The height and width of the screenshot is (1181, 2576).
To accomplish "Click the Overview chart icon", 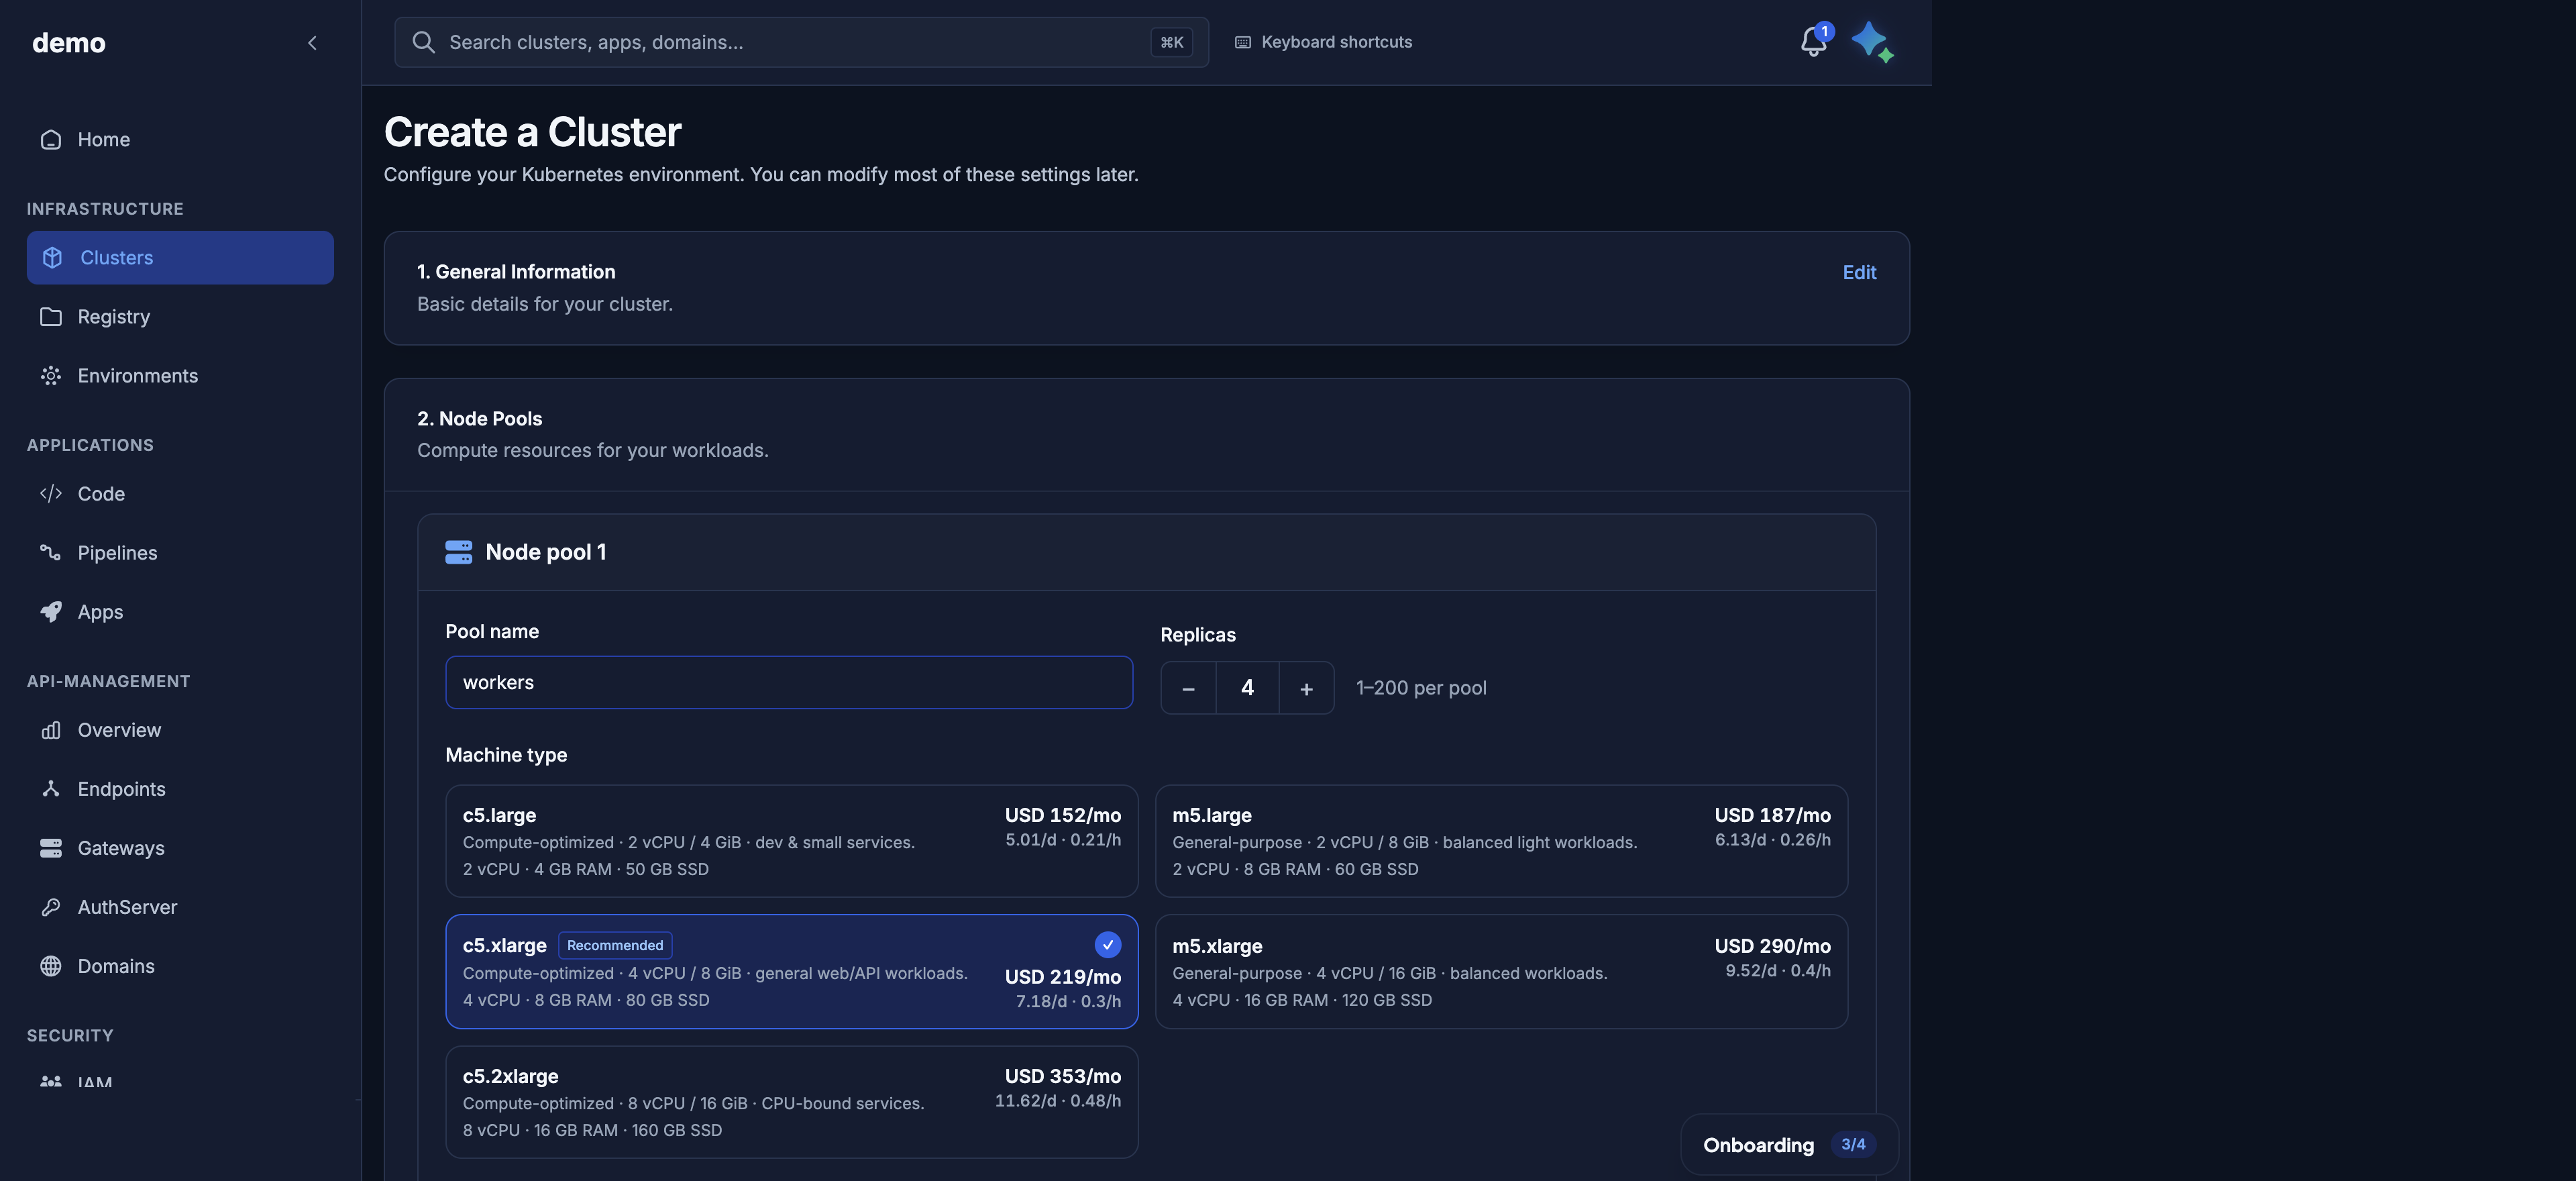I will click(51, 730).
